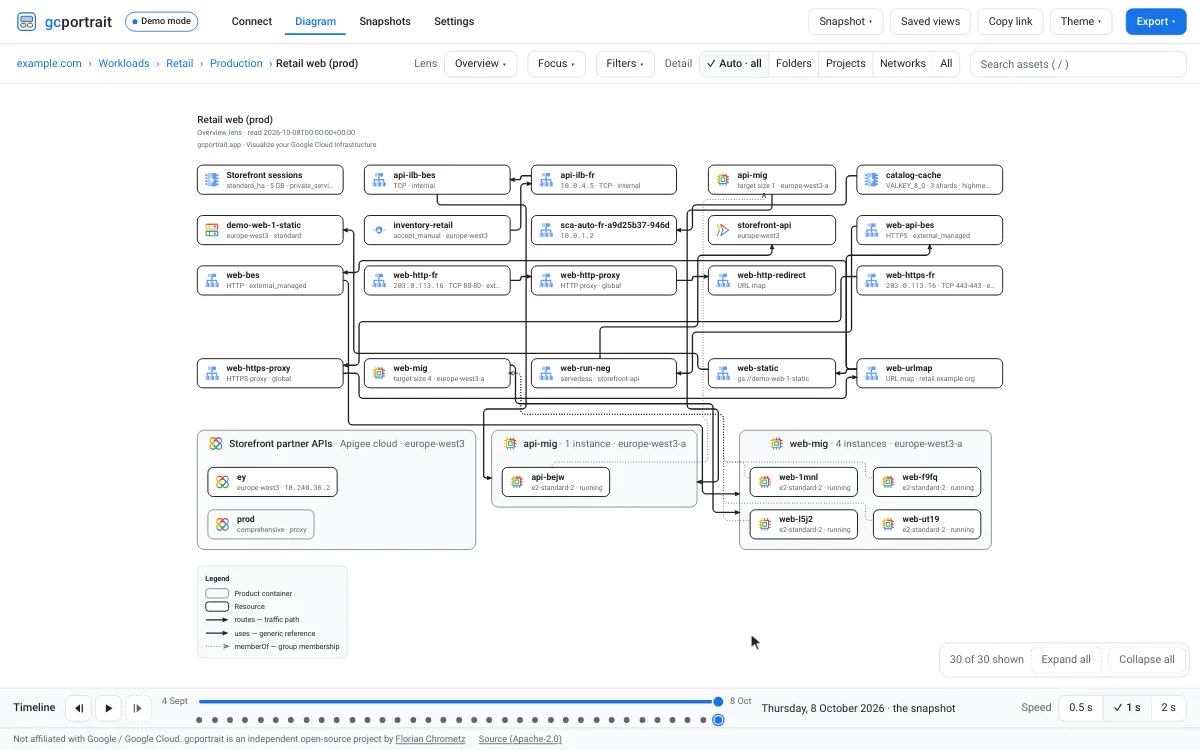Set playback speed to 2 s
The height and width of the screenshot is (750, 1200).
pyautogui.click(x=1168, y=707)
